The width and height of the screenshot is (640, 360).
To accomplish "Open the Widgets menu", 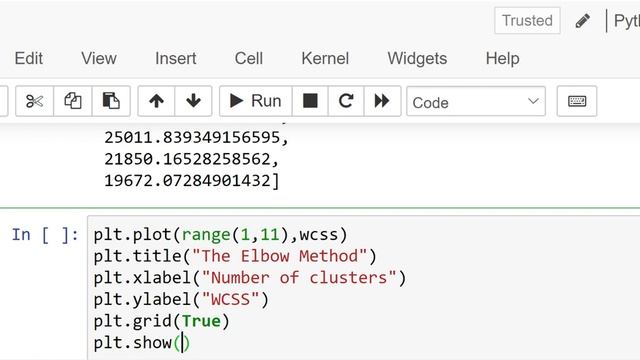I will tap(417, 58).
